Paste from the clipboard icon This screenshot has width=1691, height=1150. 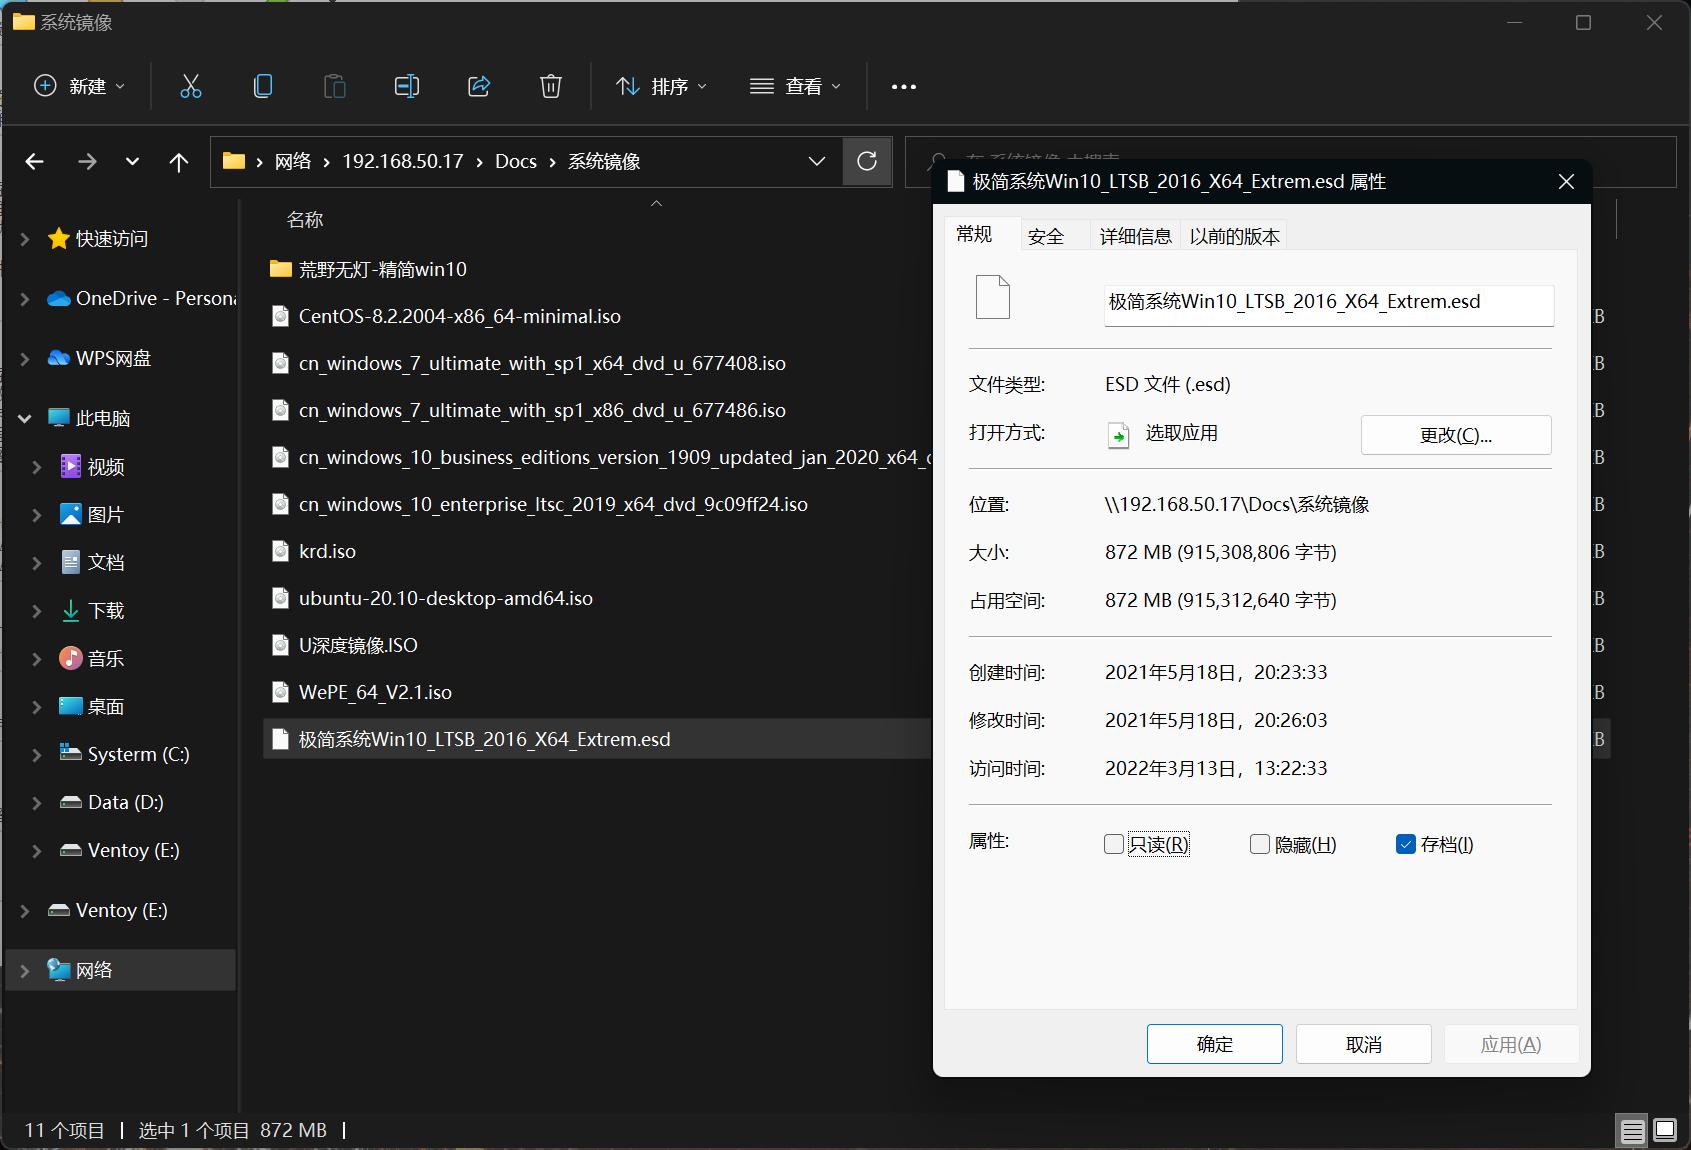pos(334,86)
